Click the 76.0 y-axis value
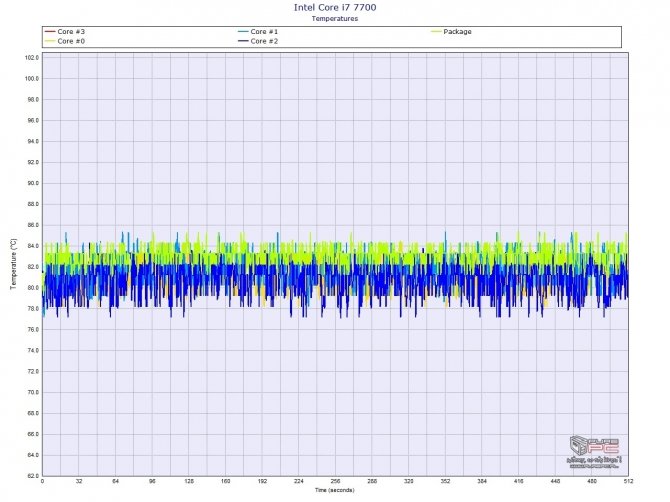Viewport: 670px width, 502px height. (32, 329)
